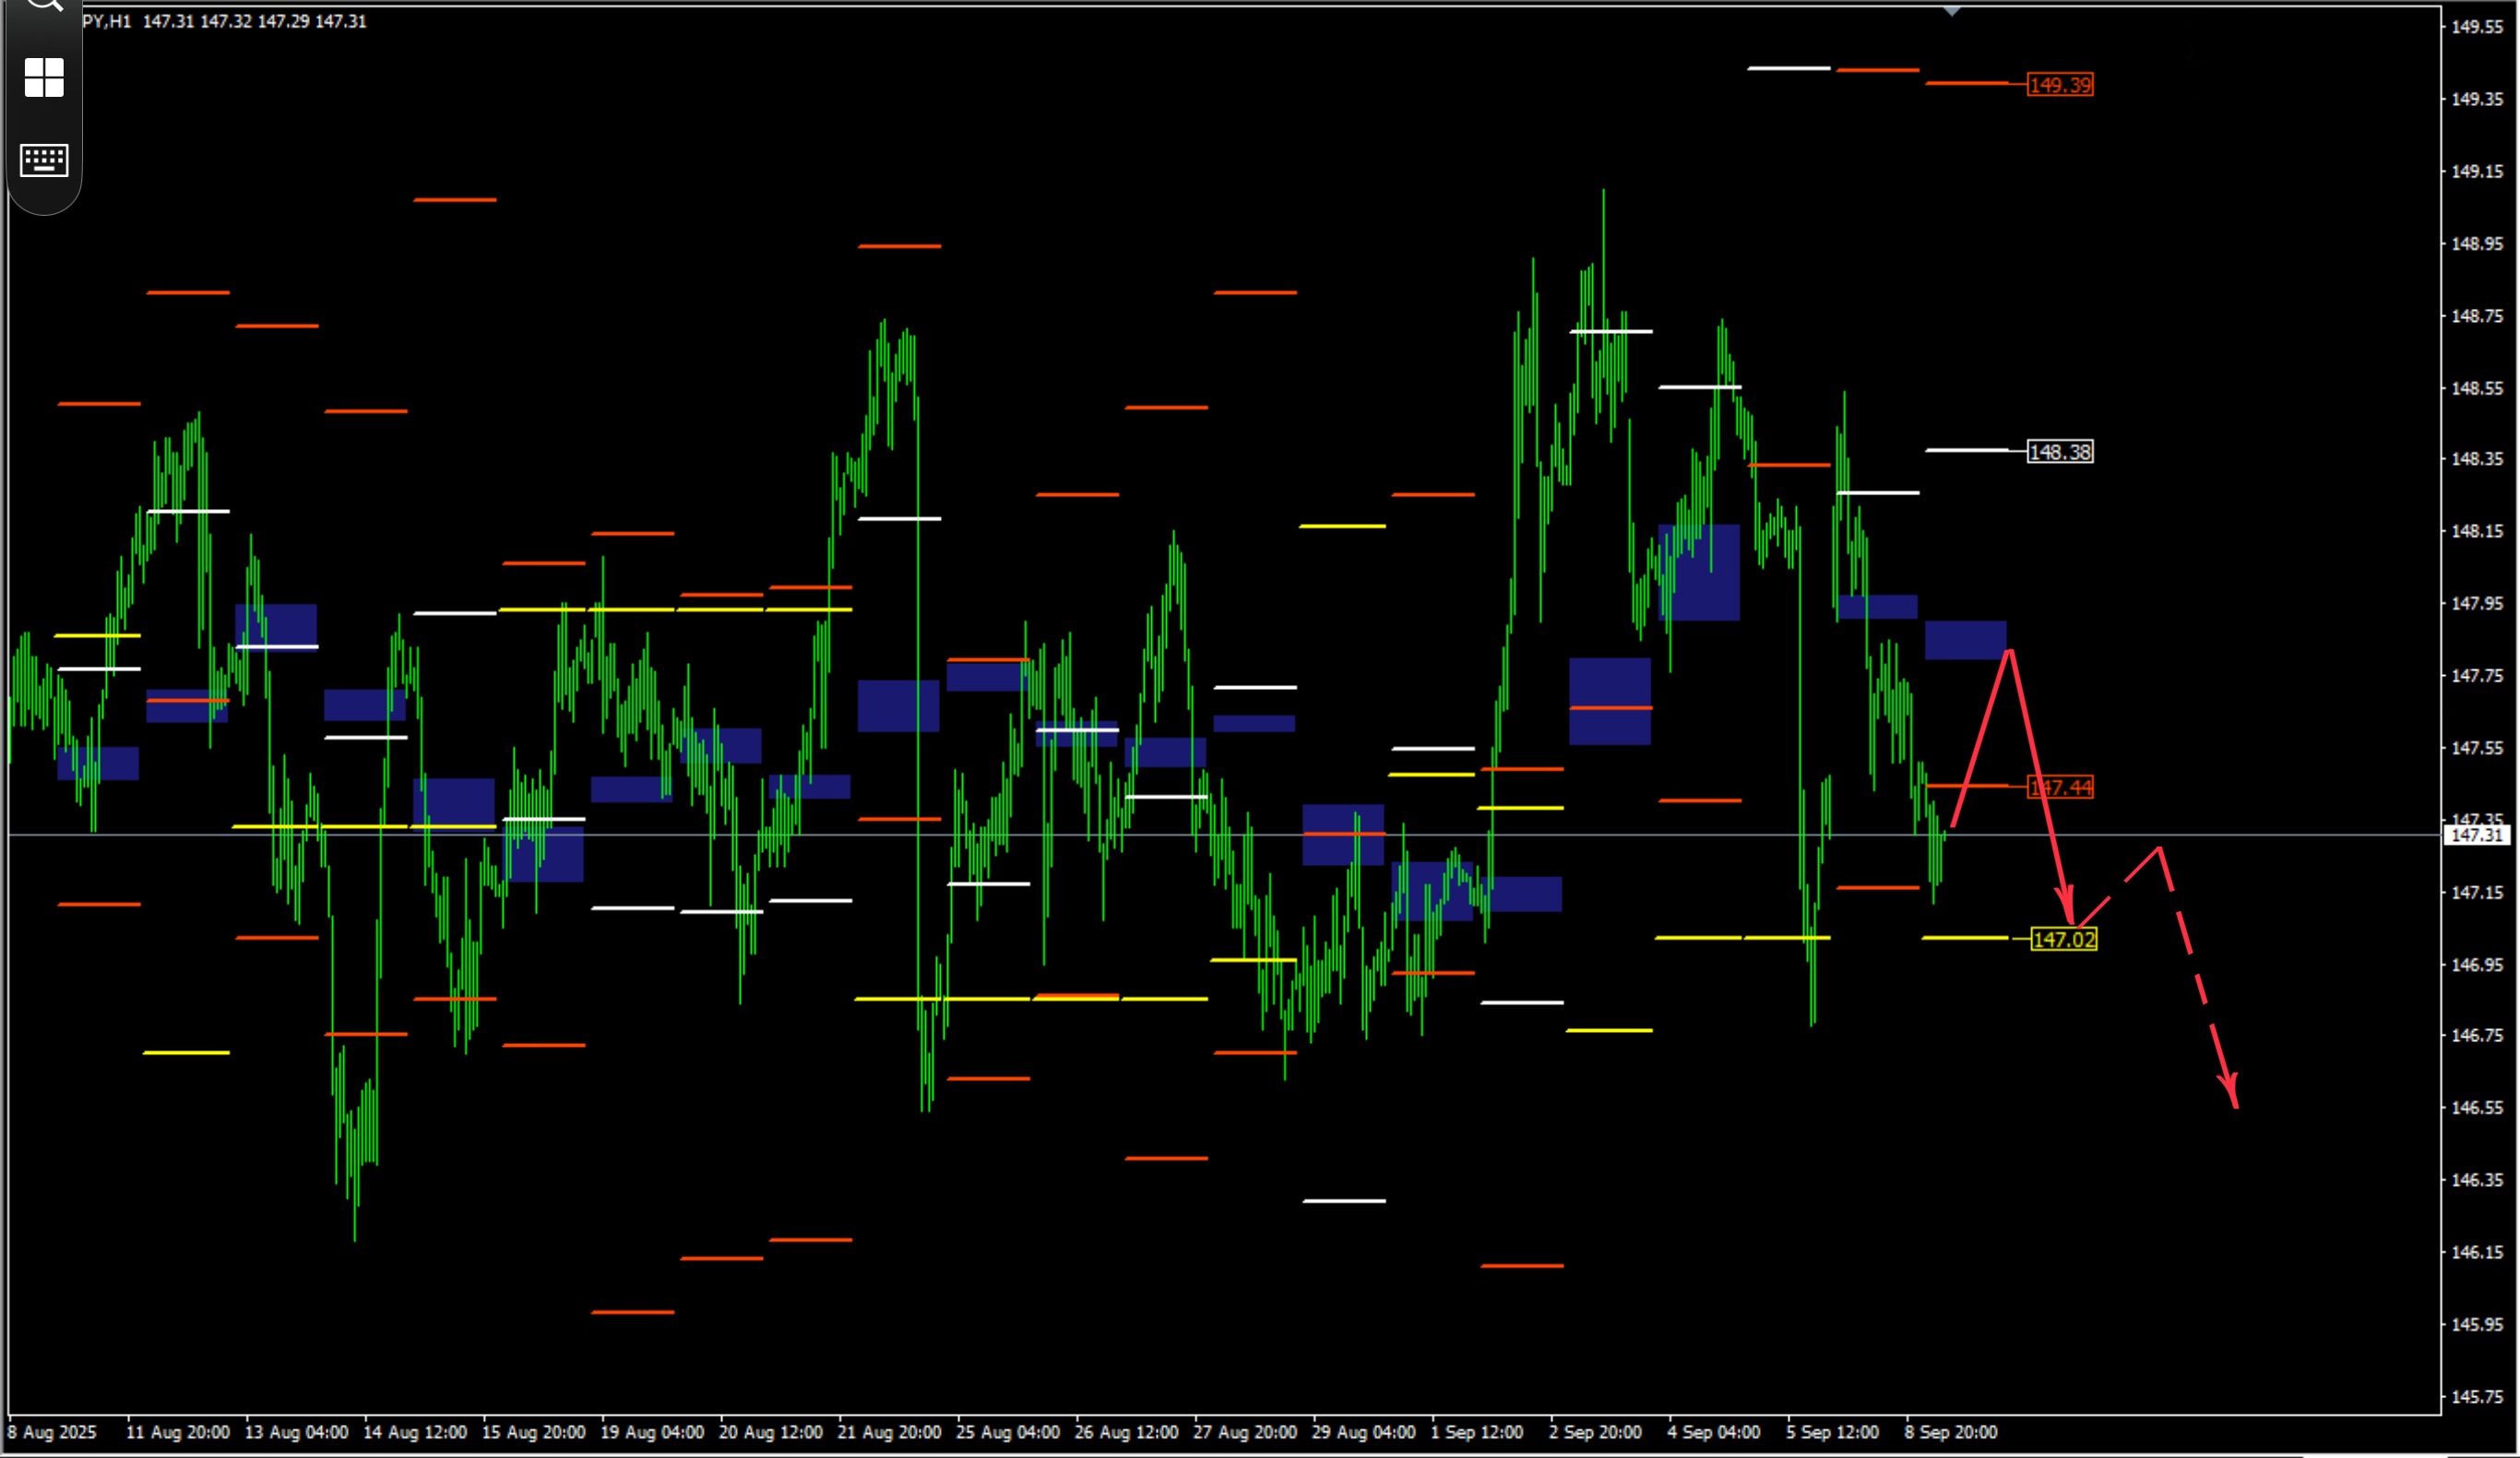Click the 145.75 price scale value
The width and height of the screenshot is (2520, 1458).
tap(2477, 1396)
